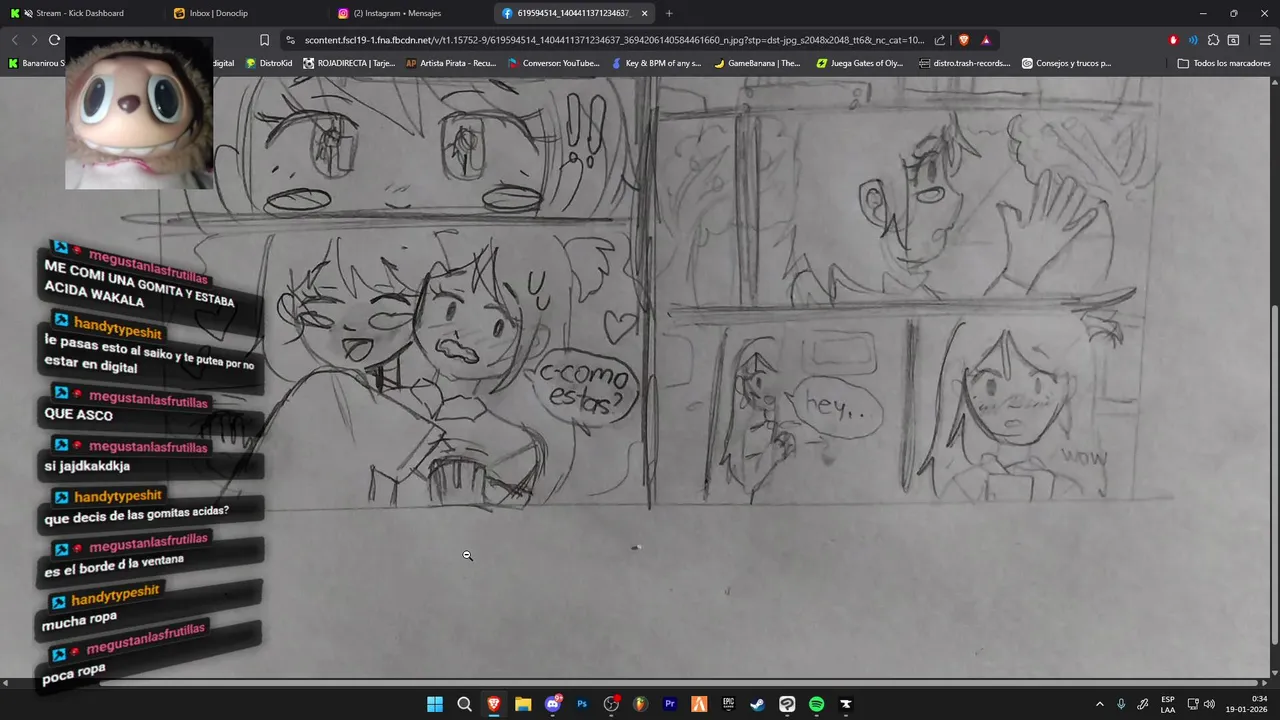
Task: Switch to the Stream - Kick Dashboard tab
Action: click(x=80, y=13)
